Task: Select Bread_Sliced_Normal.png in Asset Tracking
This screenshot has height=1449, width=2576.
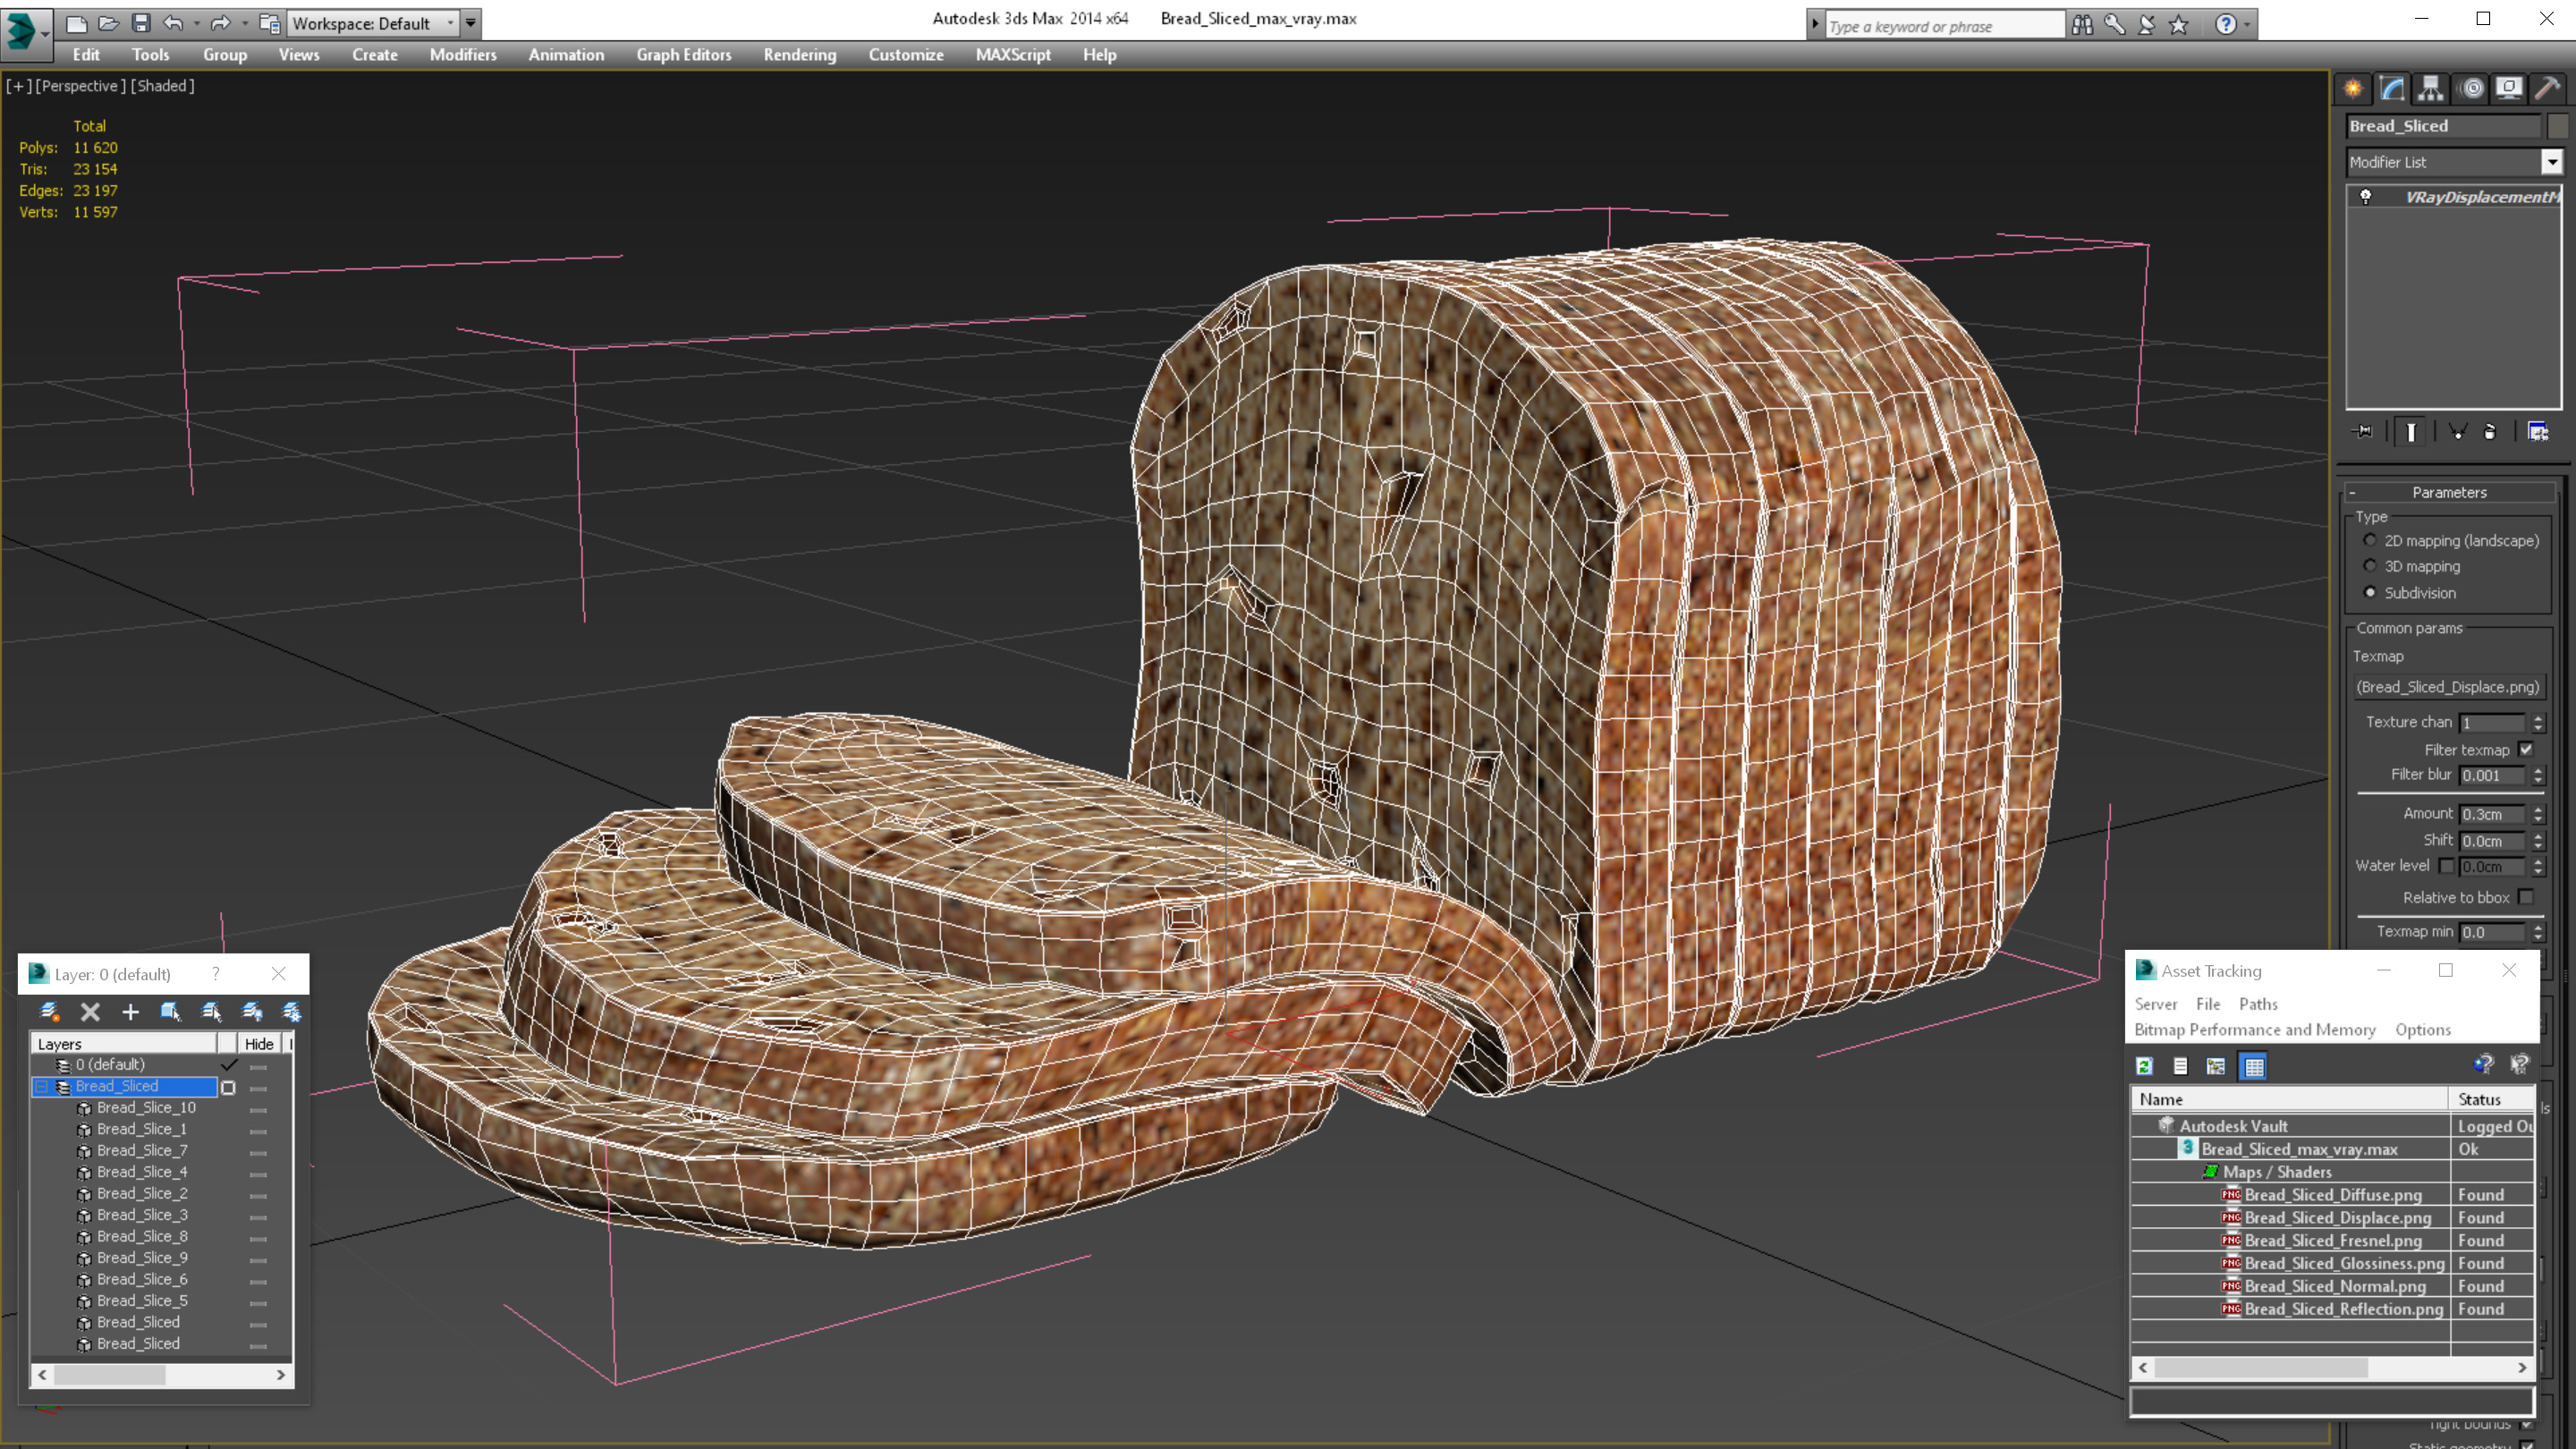Action: [x=2334, y=1286]
